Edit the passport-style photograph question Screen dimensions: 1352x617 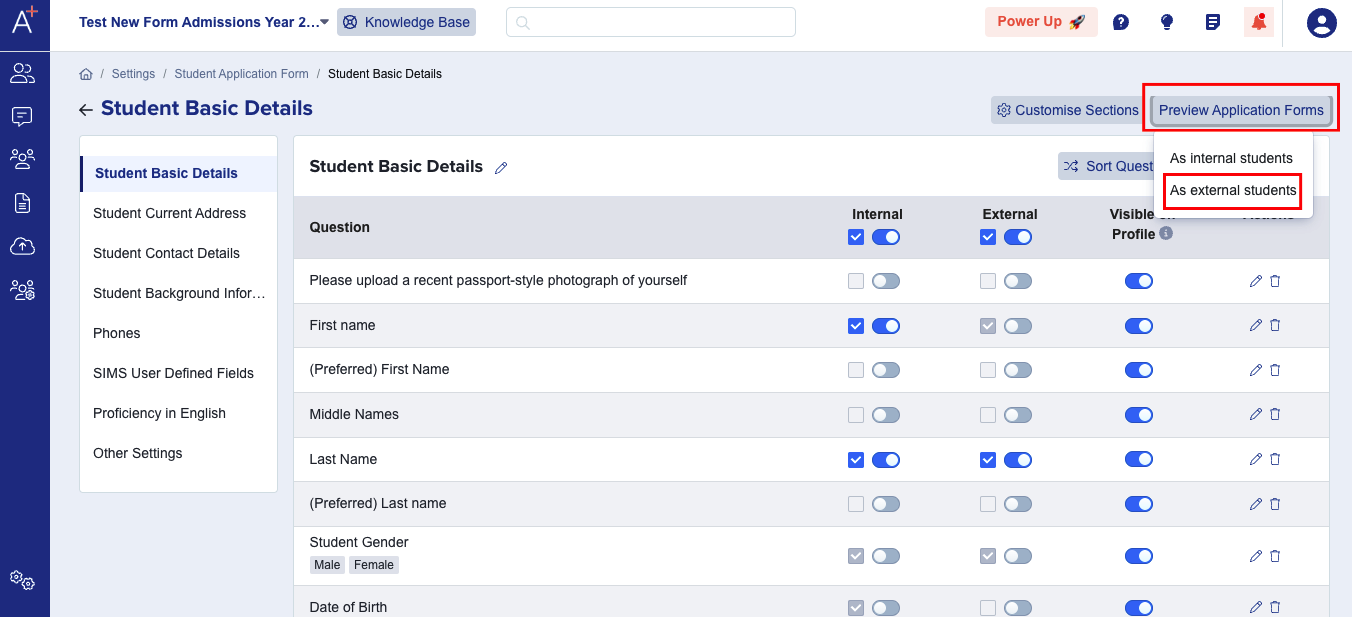coord(1256,281)
